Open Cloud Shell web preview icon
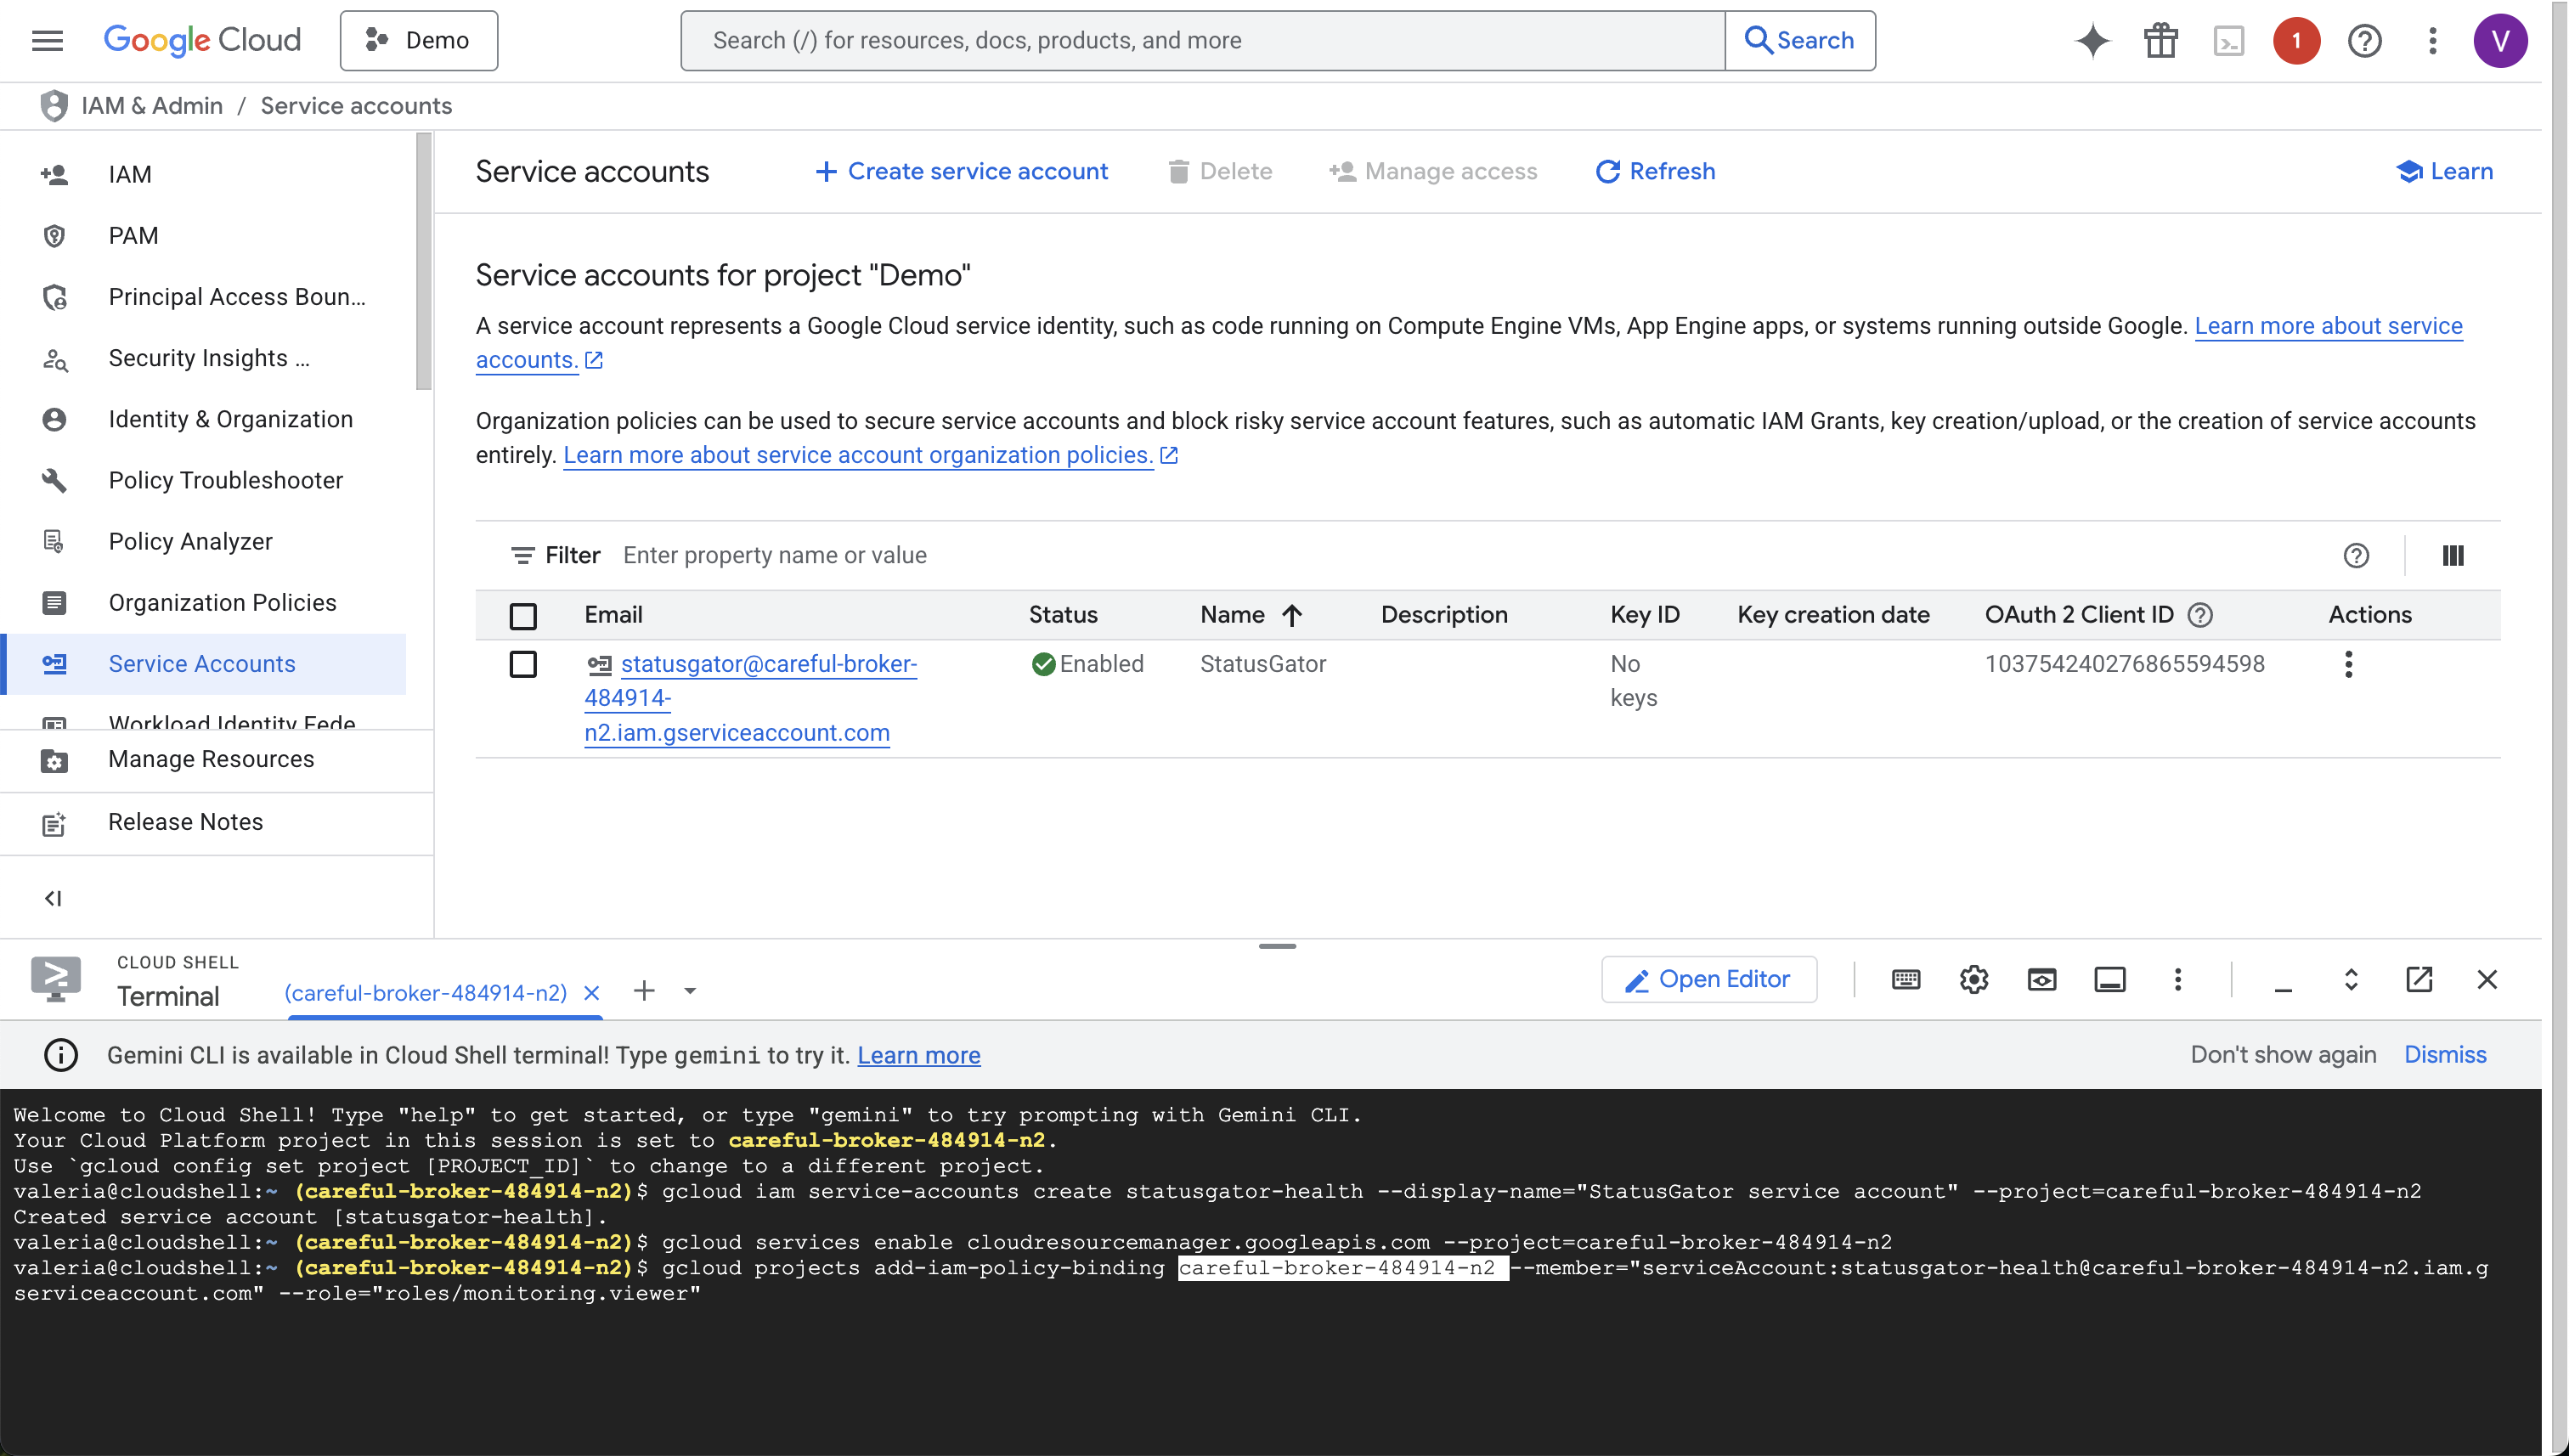The height and width of the screenshot is (1456, 2569). coord(2041,979)
